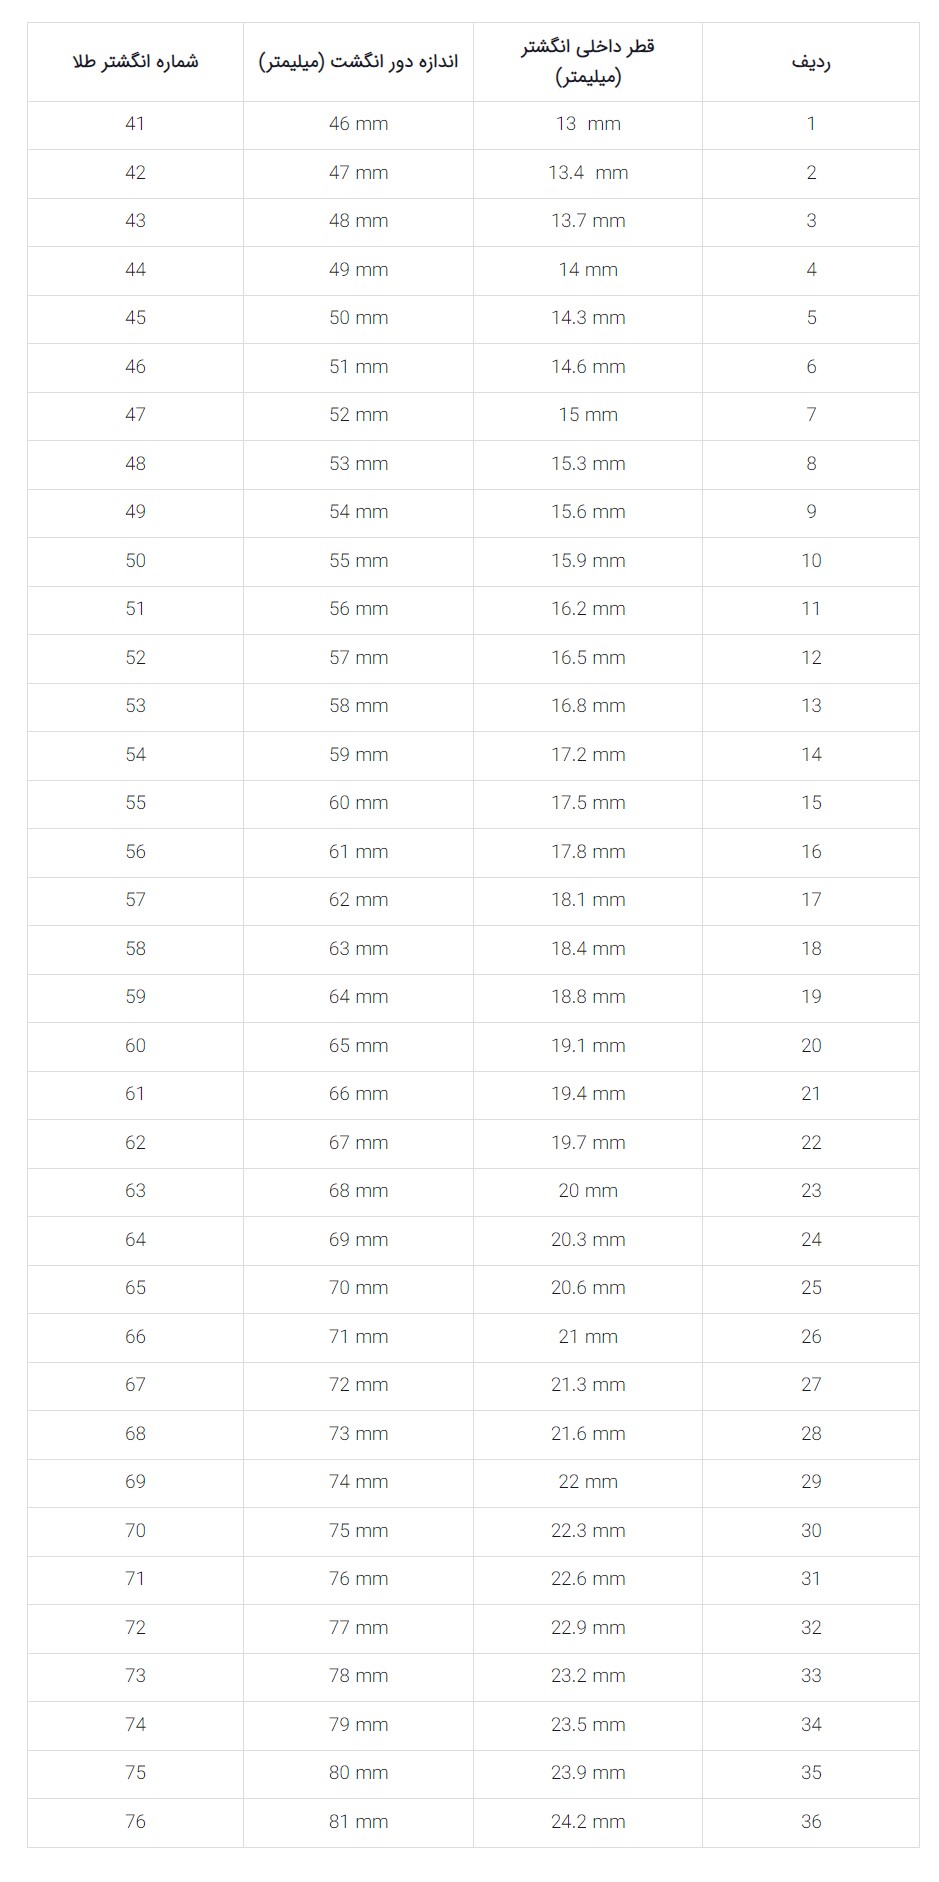
Task: Click the شماره انگشتر طلا header
Action: pos(135,62)
